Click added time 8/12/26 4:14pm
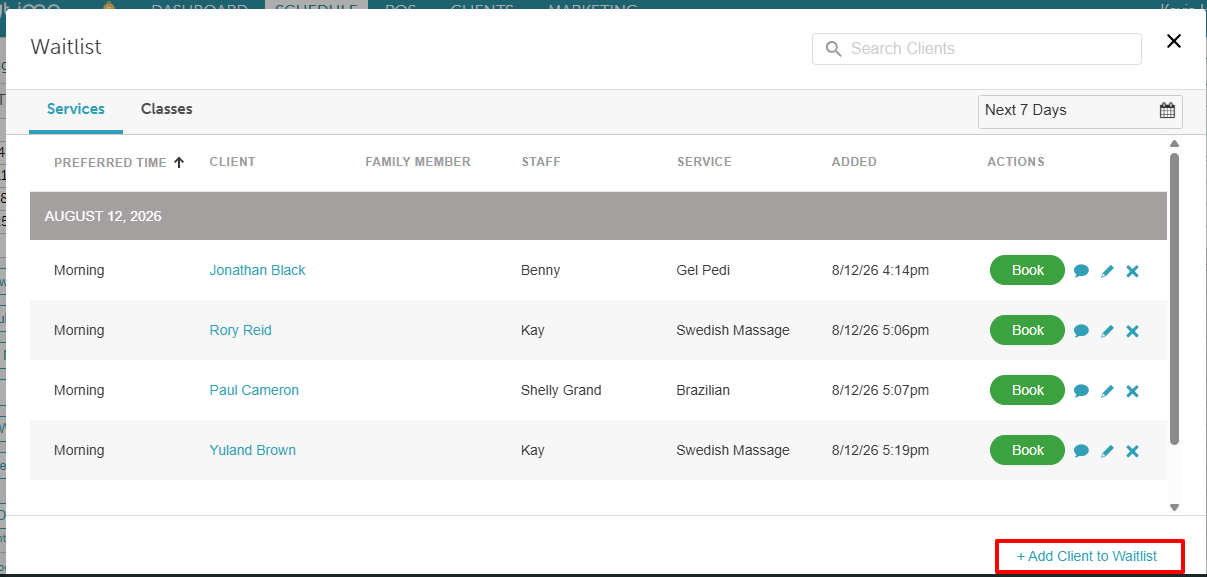 (x=880, y=270)
